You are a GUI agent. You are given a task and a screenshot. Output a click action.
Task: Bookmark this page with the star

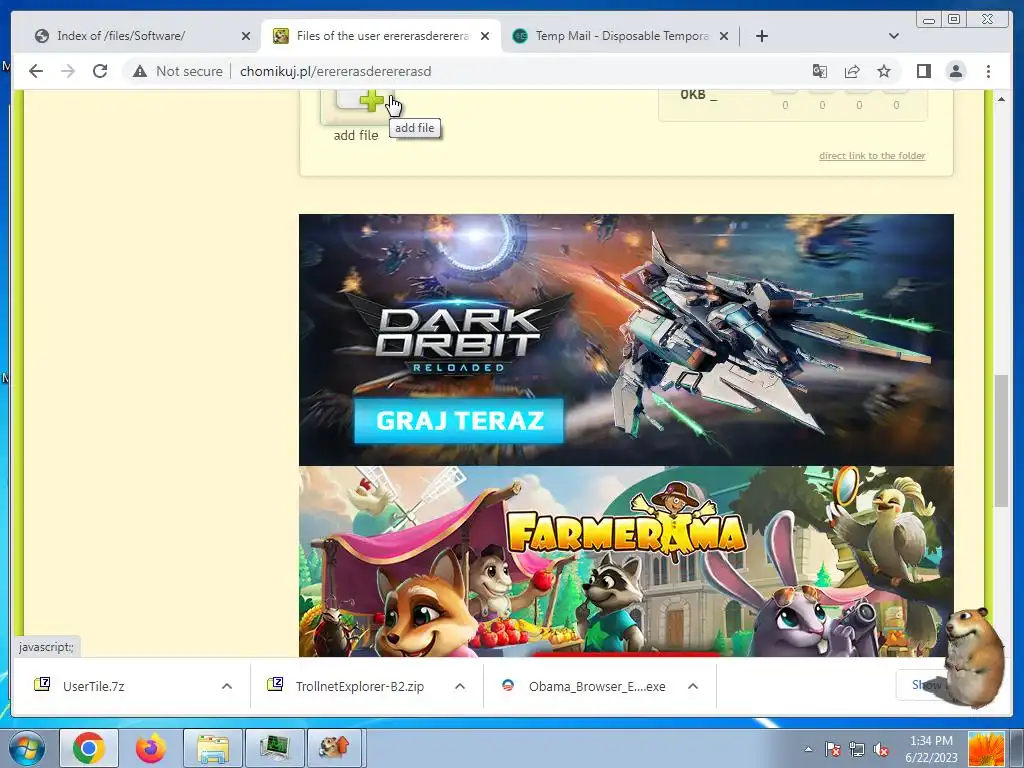click(884, 71)
